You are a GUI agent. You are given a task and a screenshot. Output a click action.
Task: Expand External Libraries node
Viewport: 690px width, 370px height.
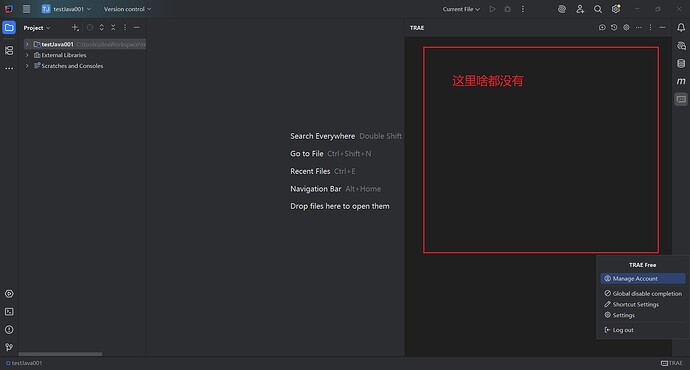(x=27, y=55)
